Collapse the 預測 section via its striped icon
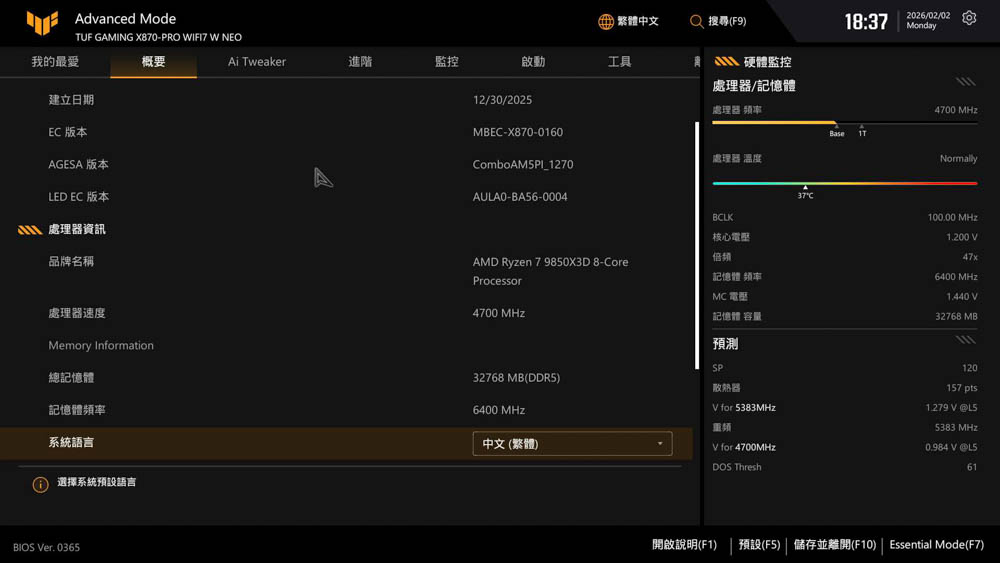Screen dimensions: 1000x563 point(965,341)
